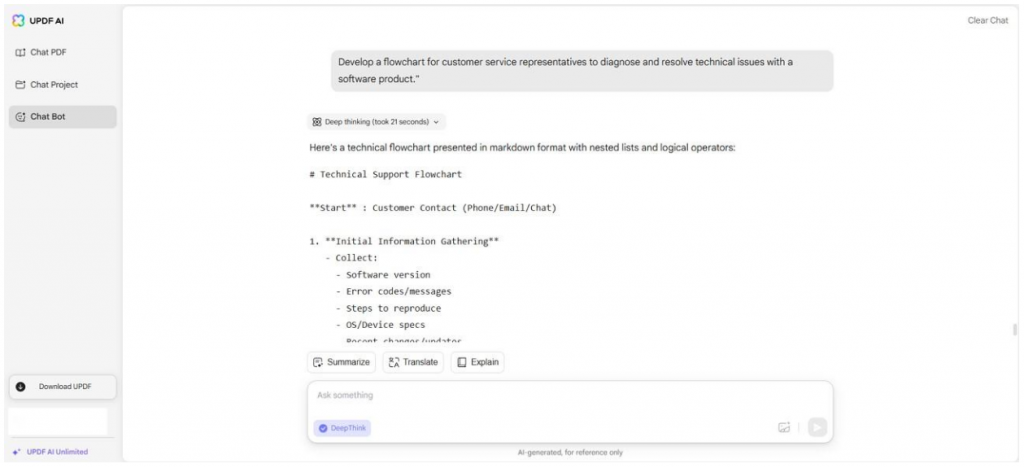This screenshot has height=468, width=1024.
Task: Click the UPDF AI logo icon
Action: (x=18, y=21)
